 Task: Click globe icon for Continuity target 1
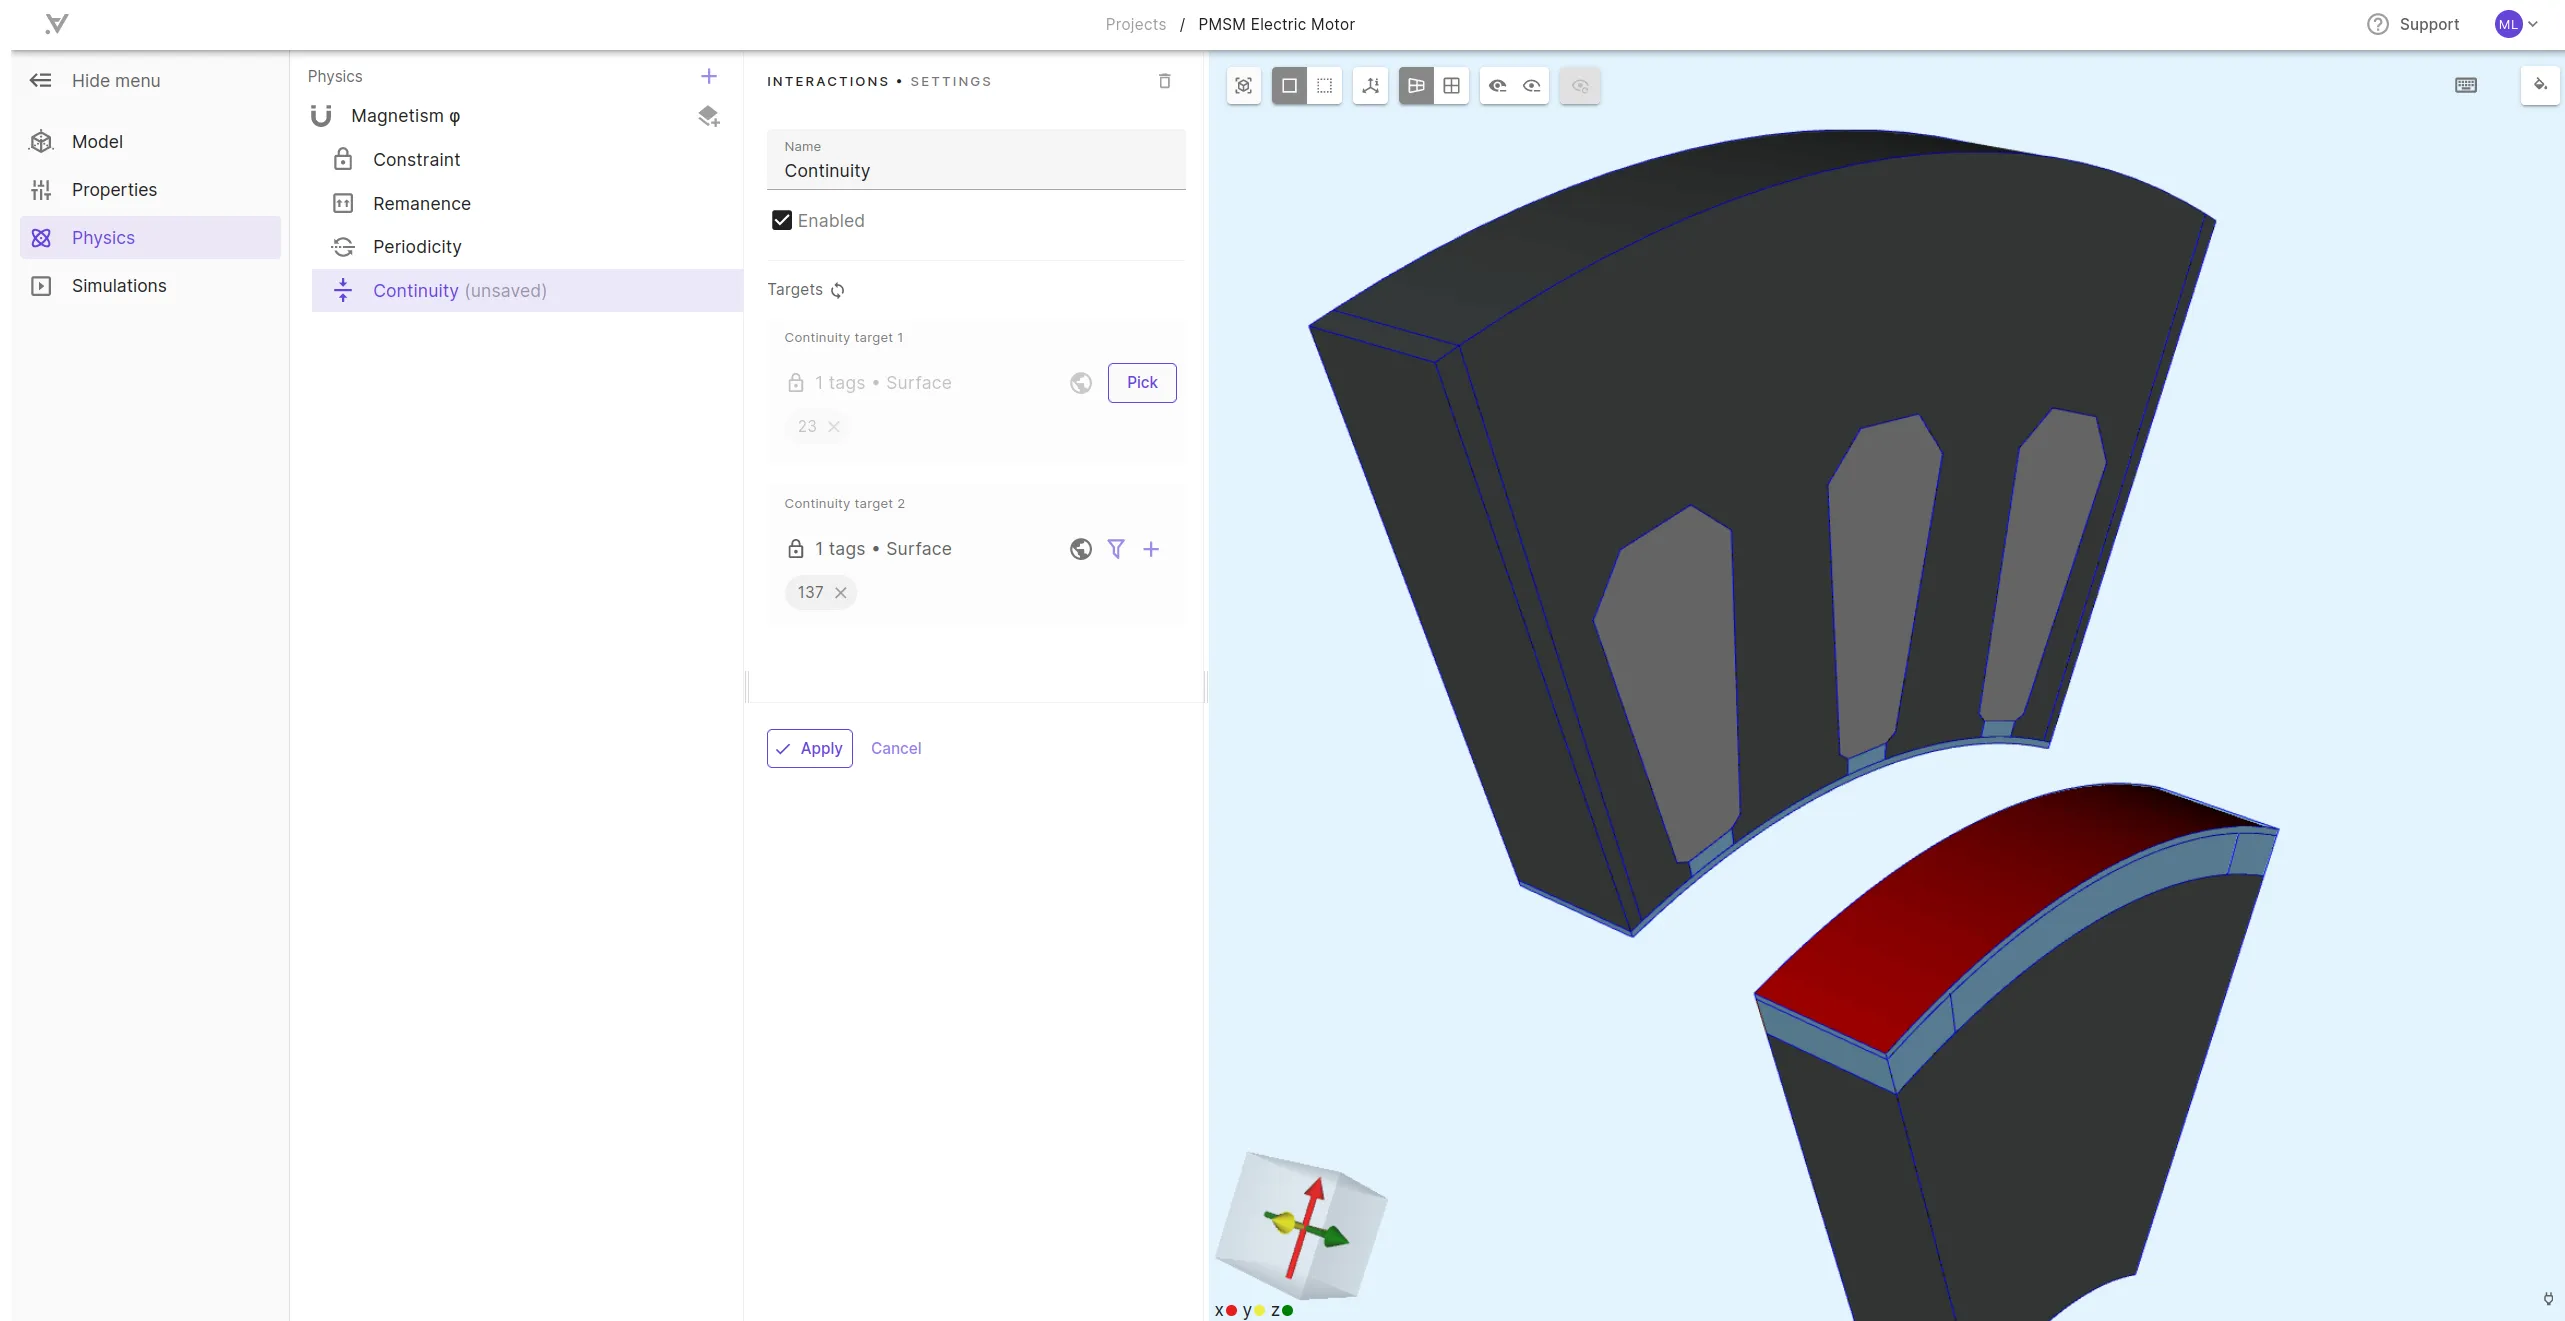[1081, 383]
